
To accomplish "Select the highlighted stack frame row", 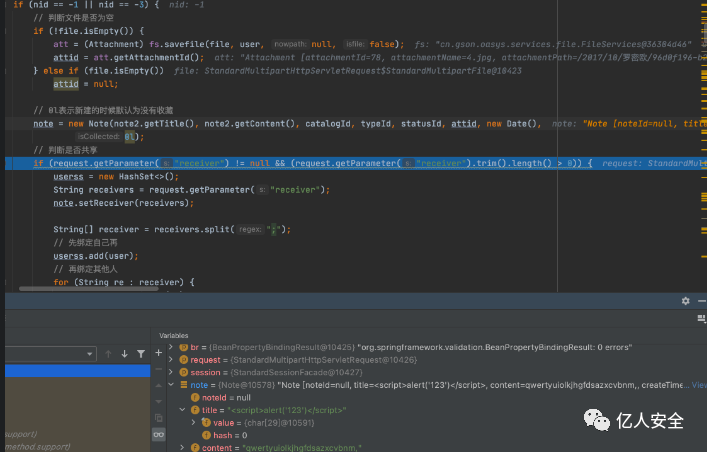I will click(x=78, y=371).
